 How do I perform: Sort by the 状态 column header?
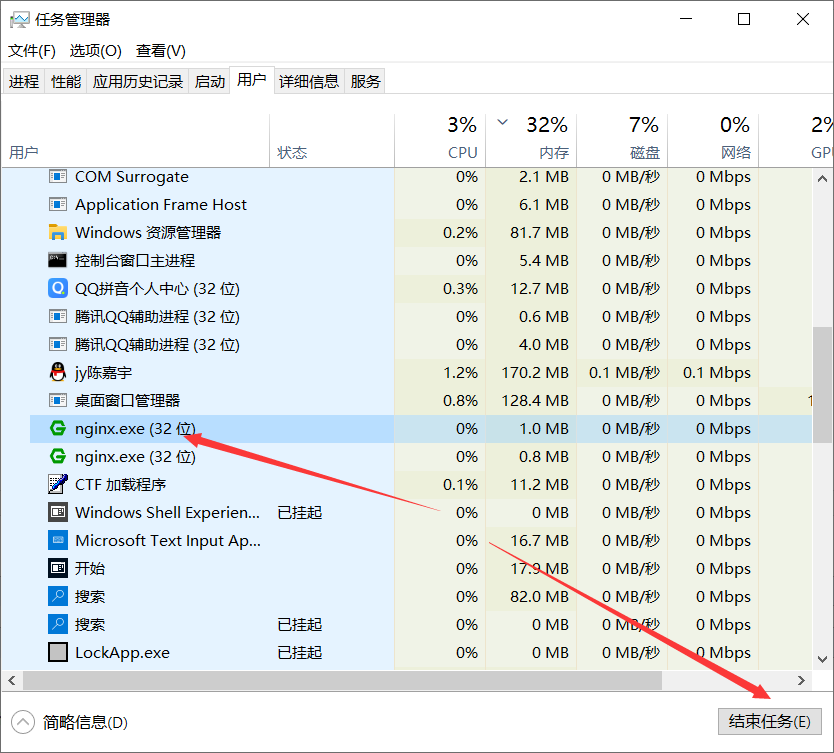point(332,139)
